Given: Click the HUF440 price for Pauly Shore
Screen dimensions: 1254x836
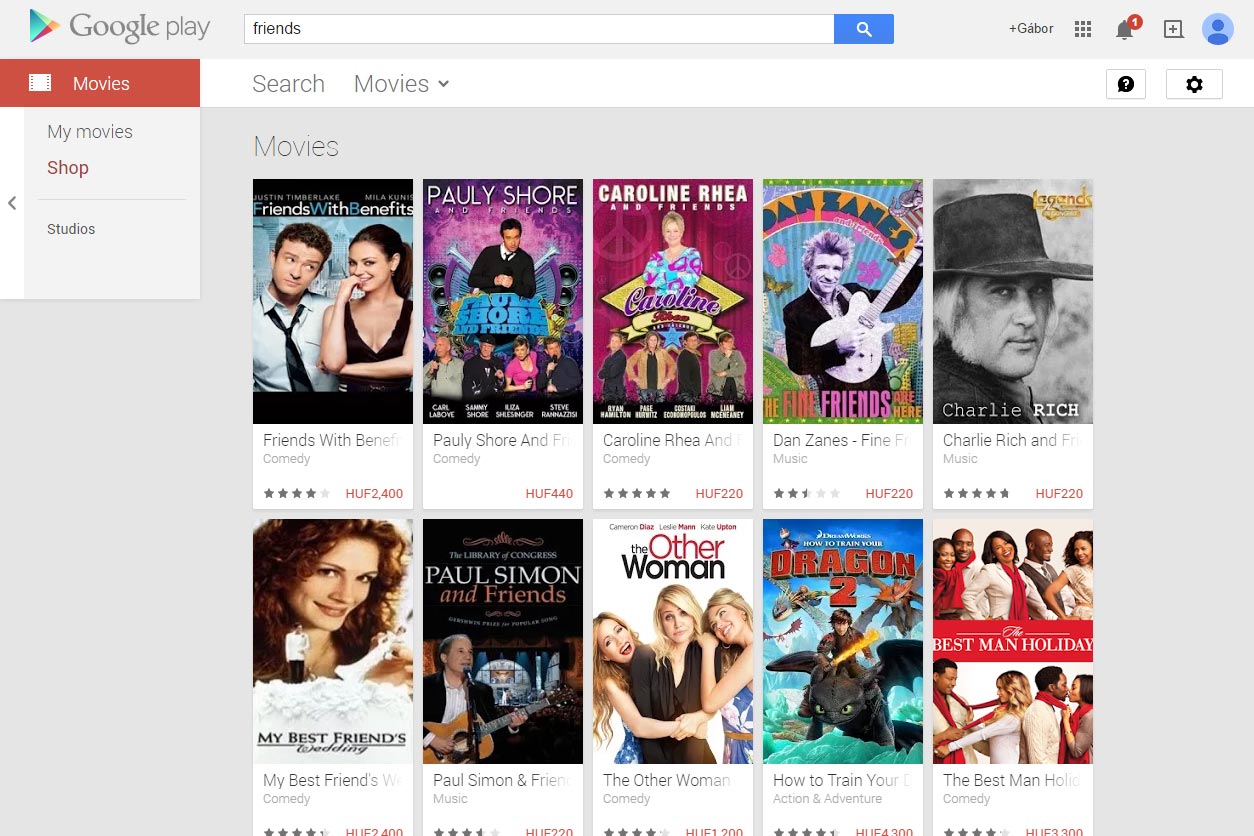Looking at the screenshot, I should tap(549, 493).
